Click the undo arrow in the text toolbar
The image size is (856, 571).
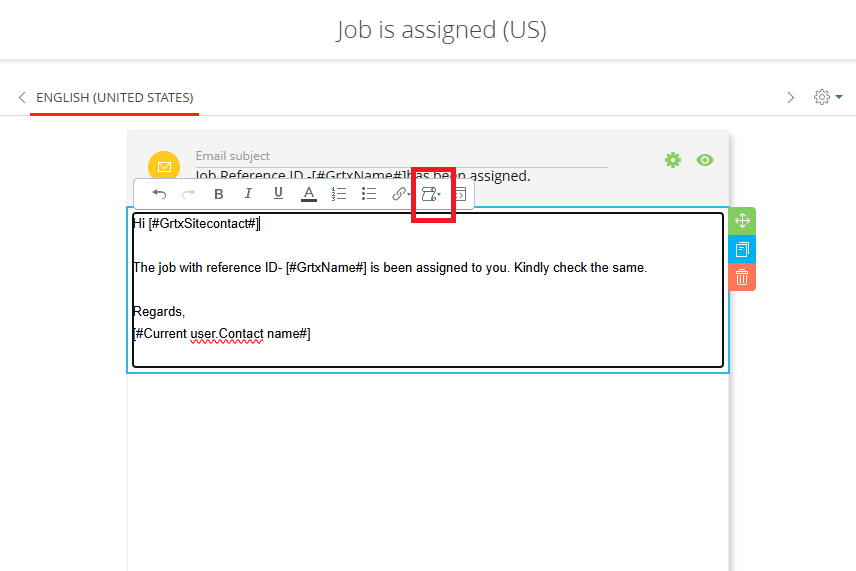[x=159, y=194]
